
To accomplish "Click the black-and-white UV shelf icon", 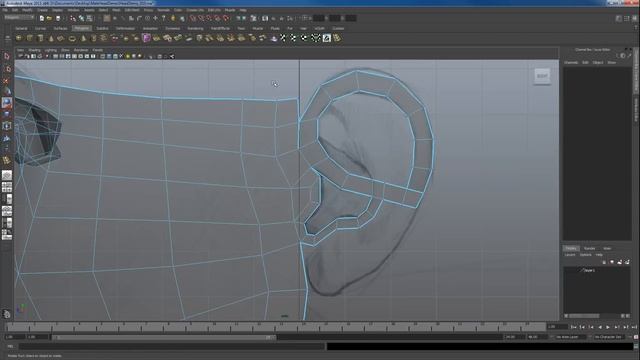I will point(326,38).
